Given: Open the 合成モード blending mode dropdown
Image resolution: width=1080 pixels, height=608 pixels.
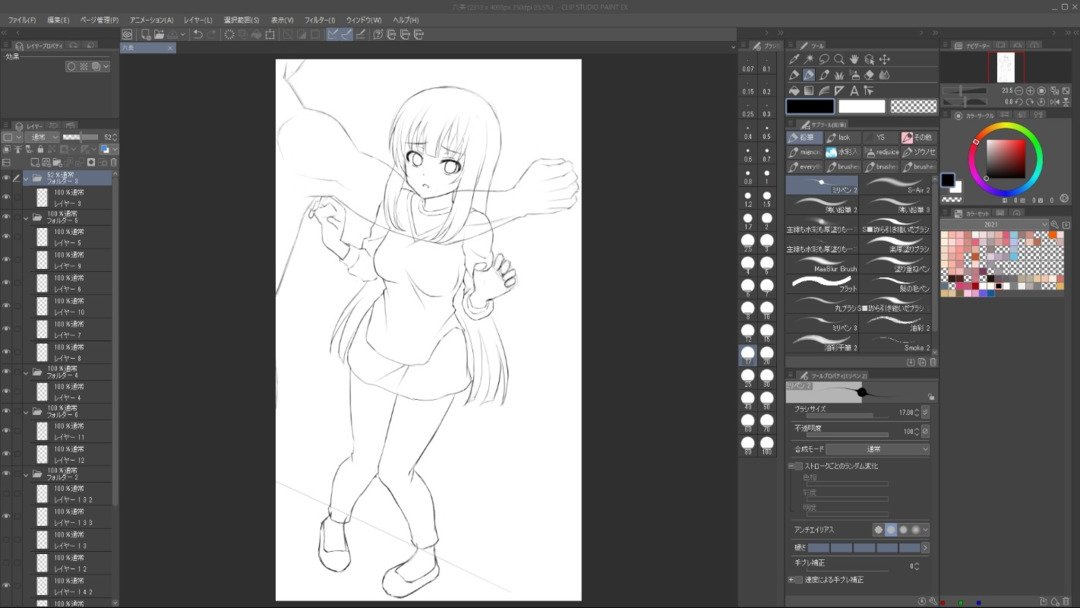Looking at the screenshot, I should click(878, 449).
